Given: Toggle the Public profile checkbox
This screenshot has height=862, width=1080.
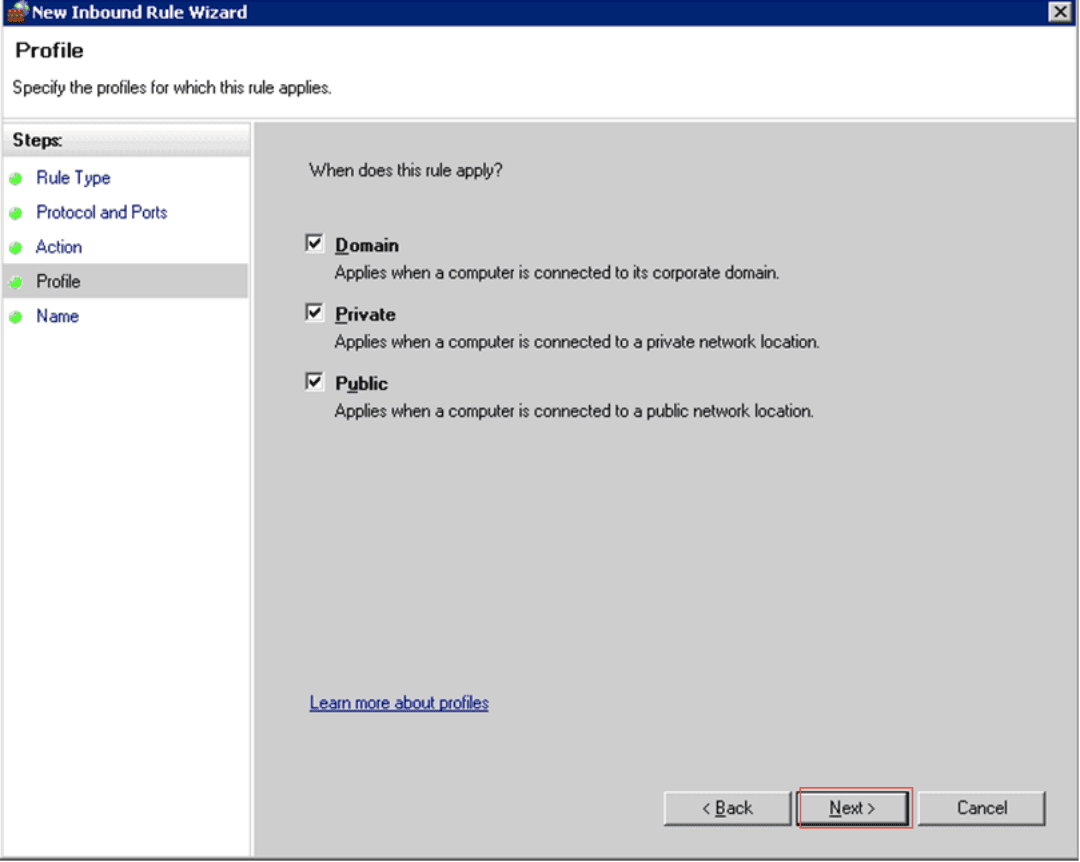Looking at the screenshot, I should pyautogui.click(x=313, y=381).
